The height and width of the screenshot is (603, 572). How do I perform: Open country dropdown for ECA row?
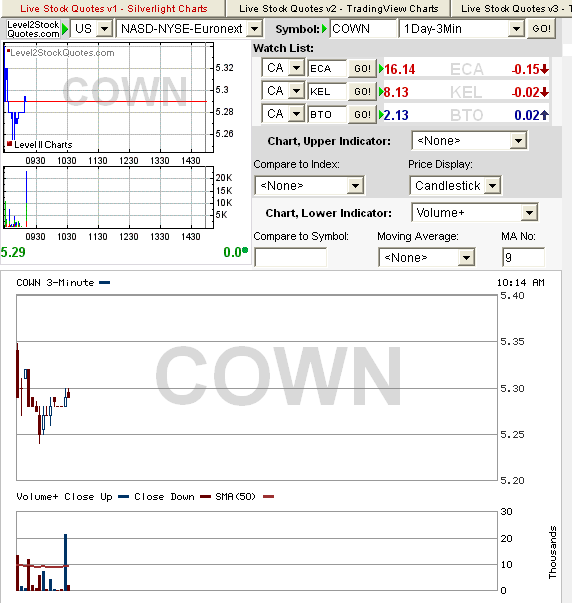pyautogui.click(x=283, y=68)
